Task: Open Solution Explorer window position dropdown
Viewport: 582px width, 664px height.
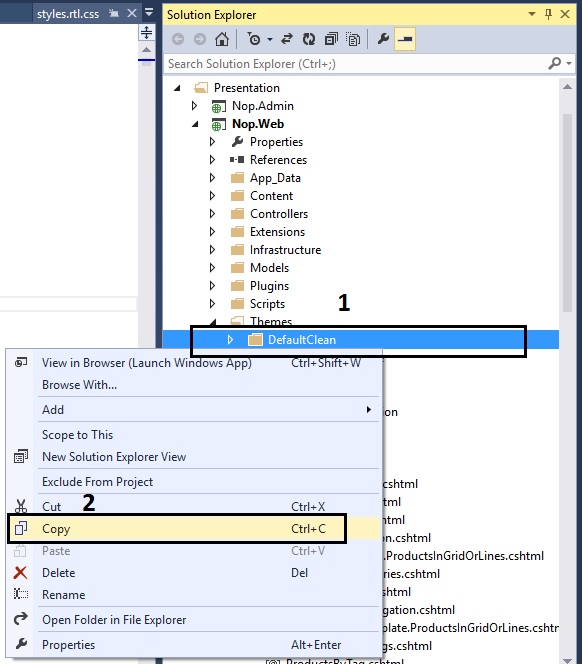Action: click(532, 14)
